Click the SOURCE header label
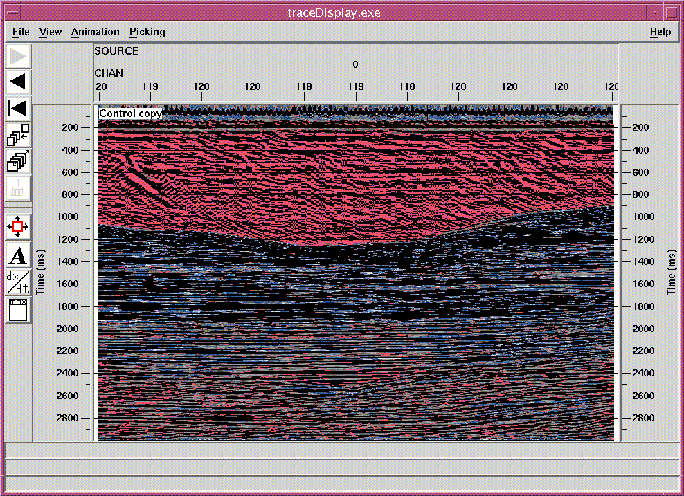The image size is (684, 496). pyautogui.click(x=116, y=51)
